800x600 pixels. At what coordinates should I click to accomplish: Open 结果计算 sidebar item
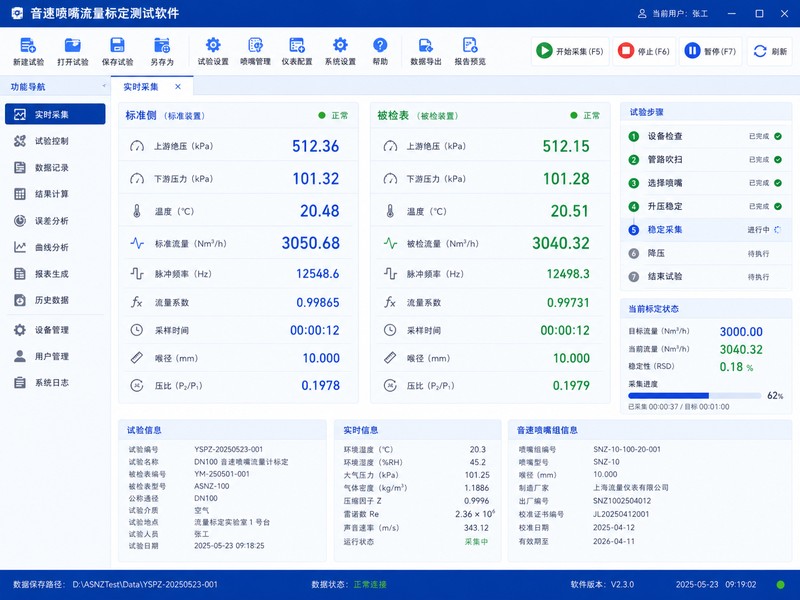click(55, 194)
